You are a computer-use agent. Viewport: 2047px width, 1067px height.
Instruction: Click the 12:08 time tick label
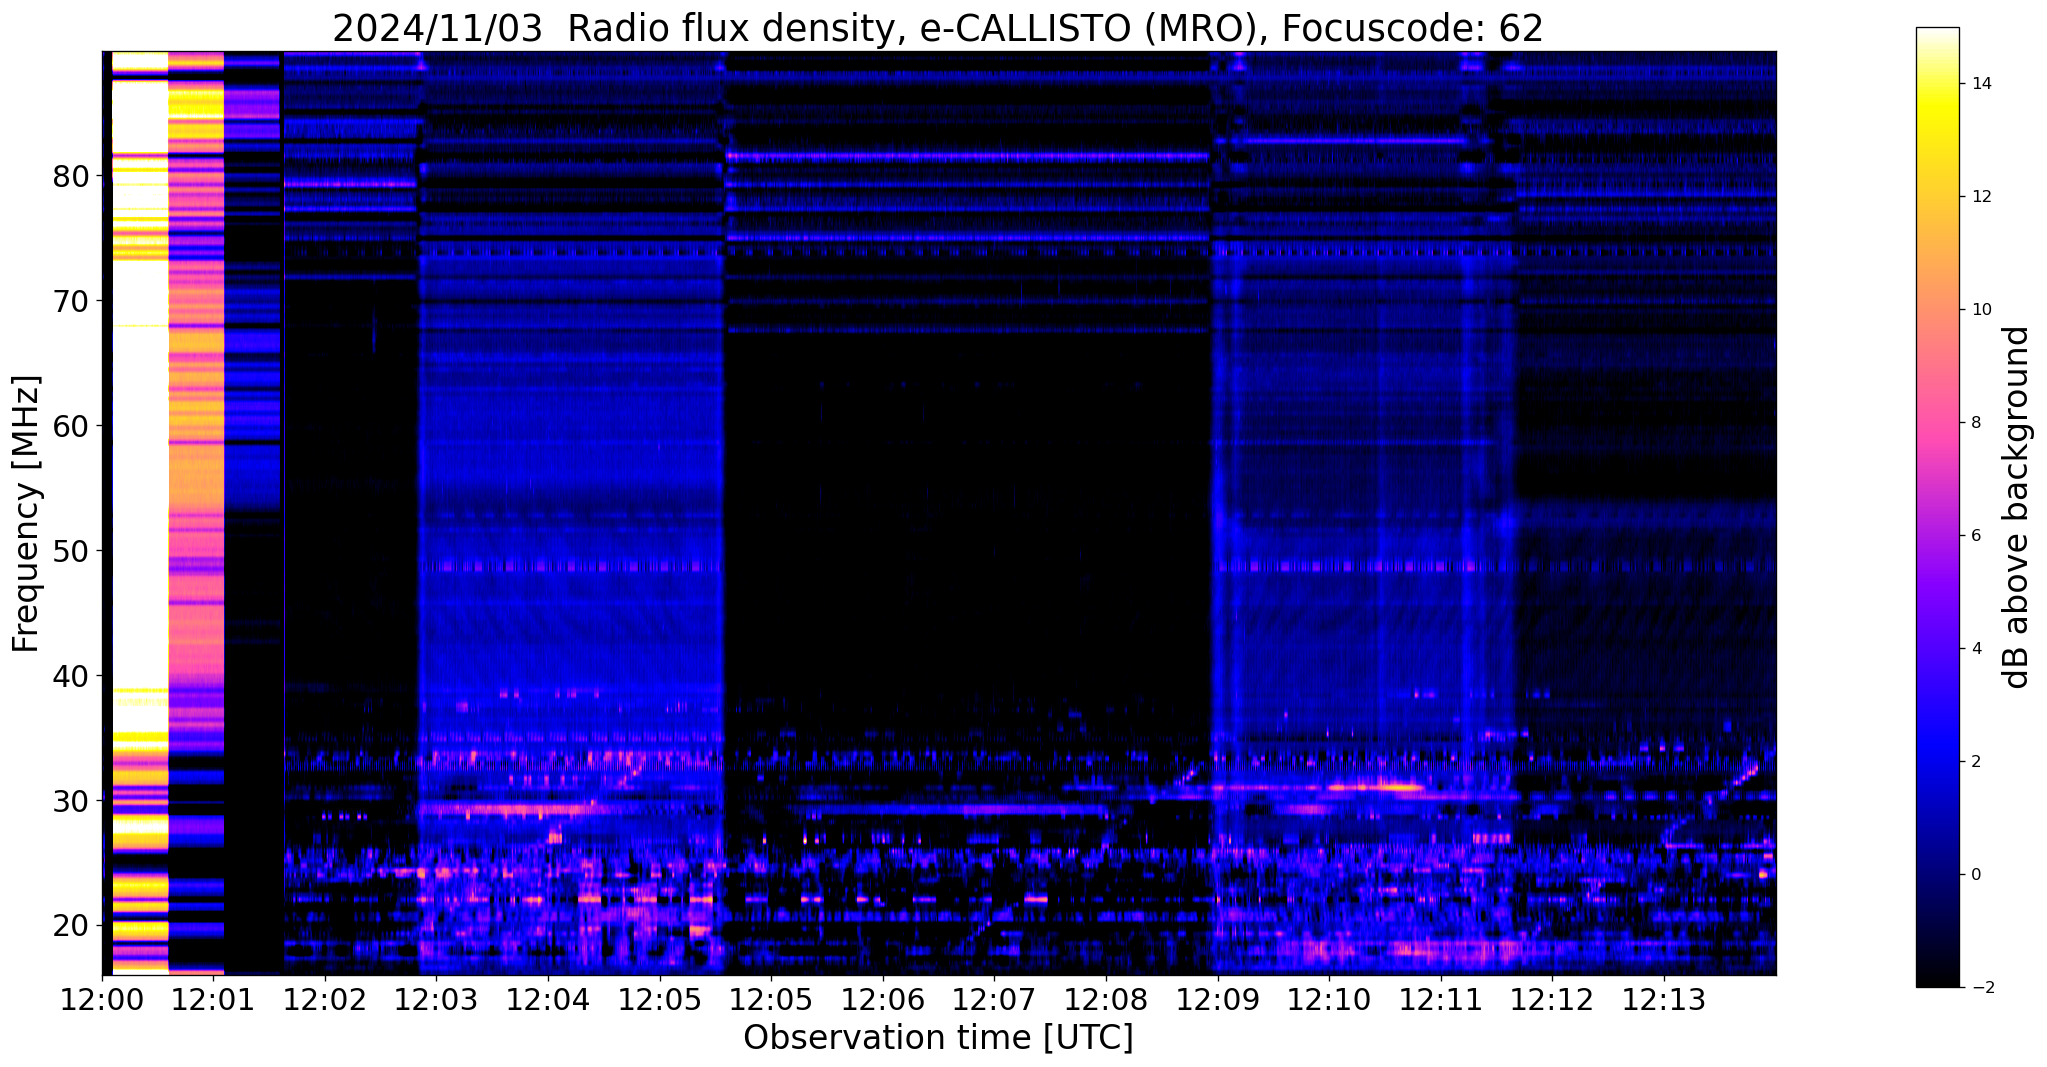point(1106,1000)
